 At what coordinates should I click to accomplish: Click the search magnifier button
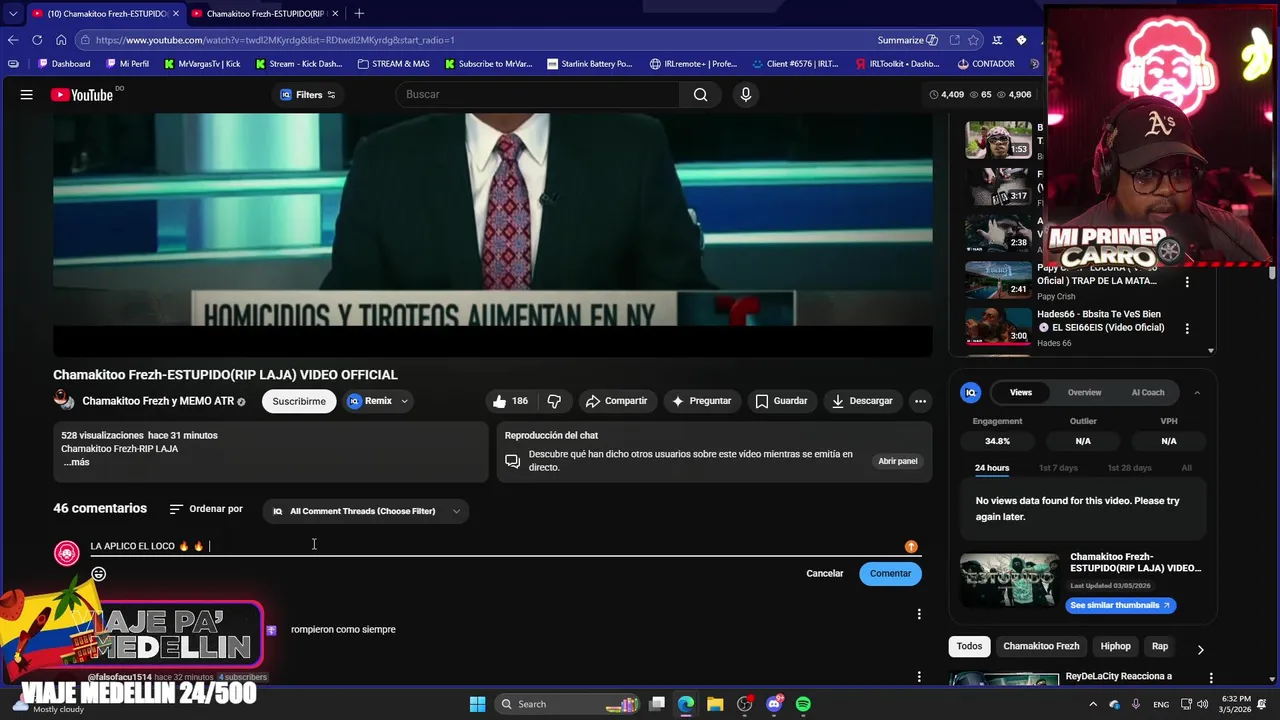(700, 94)
